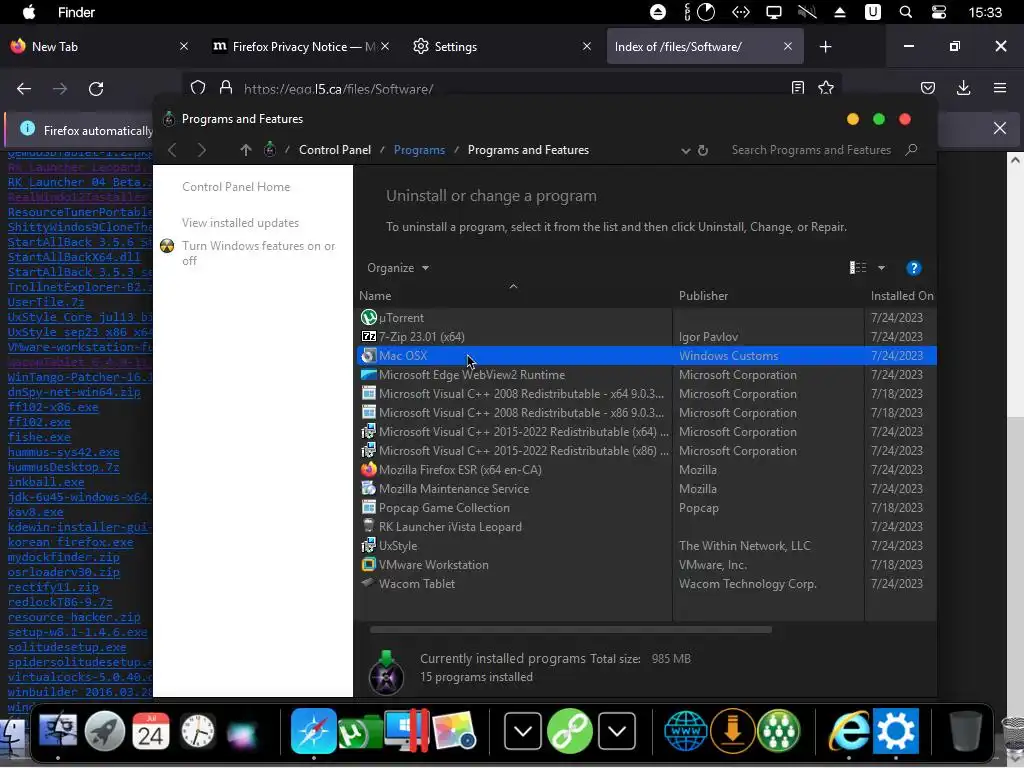
Task: Open green chain link icon in dock
Action: (569, 731)
